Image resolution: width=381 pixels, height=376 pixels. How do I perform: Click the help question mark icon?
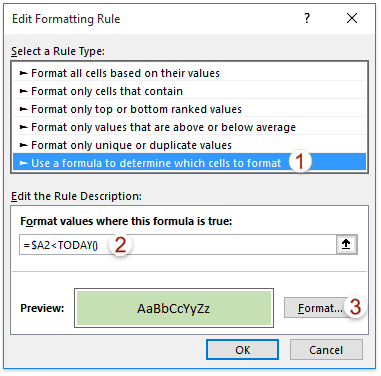(307, 18)
